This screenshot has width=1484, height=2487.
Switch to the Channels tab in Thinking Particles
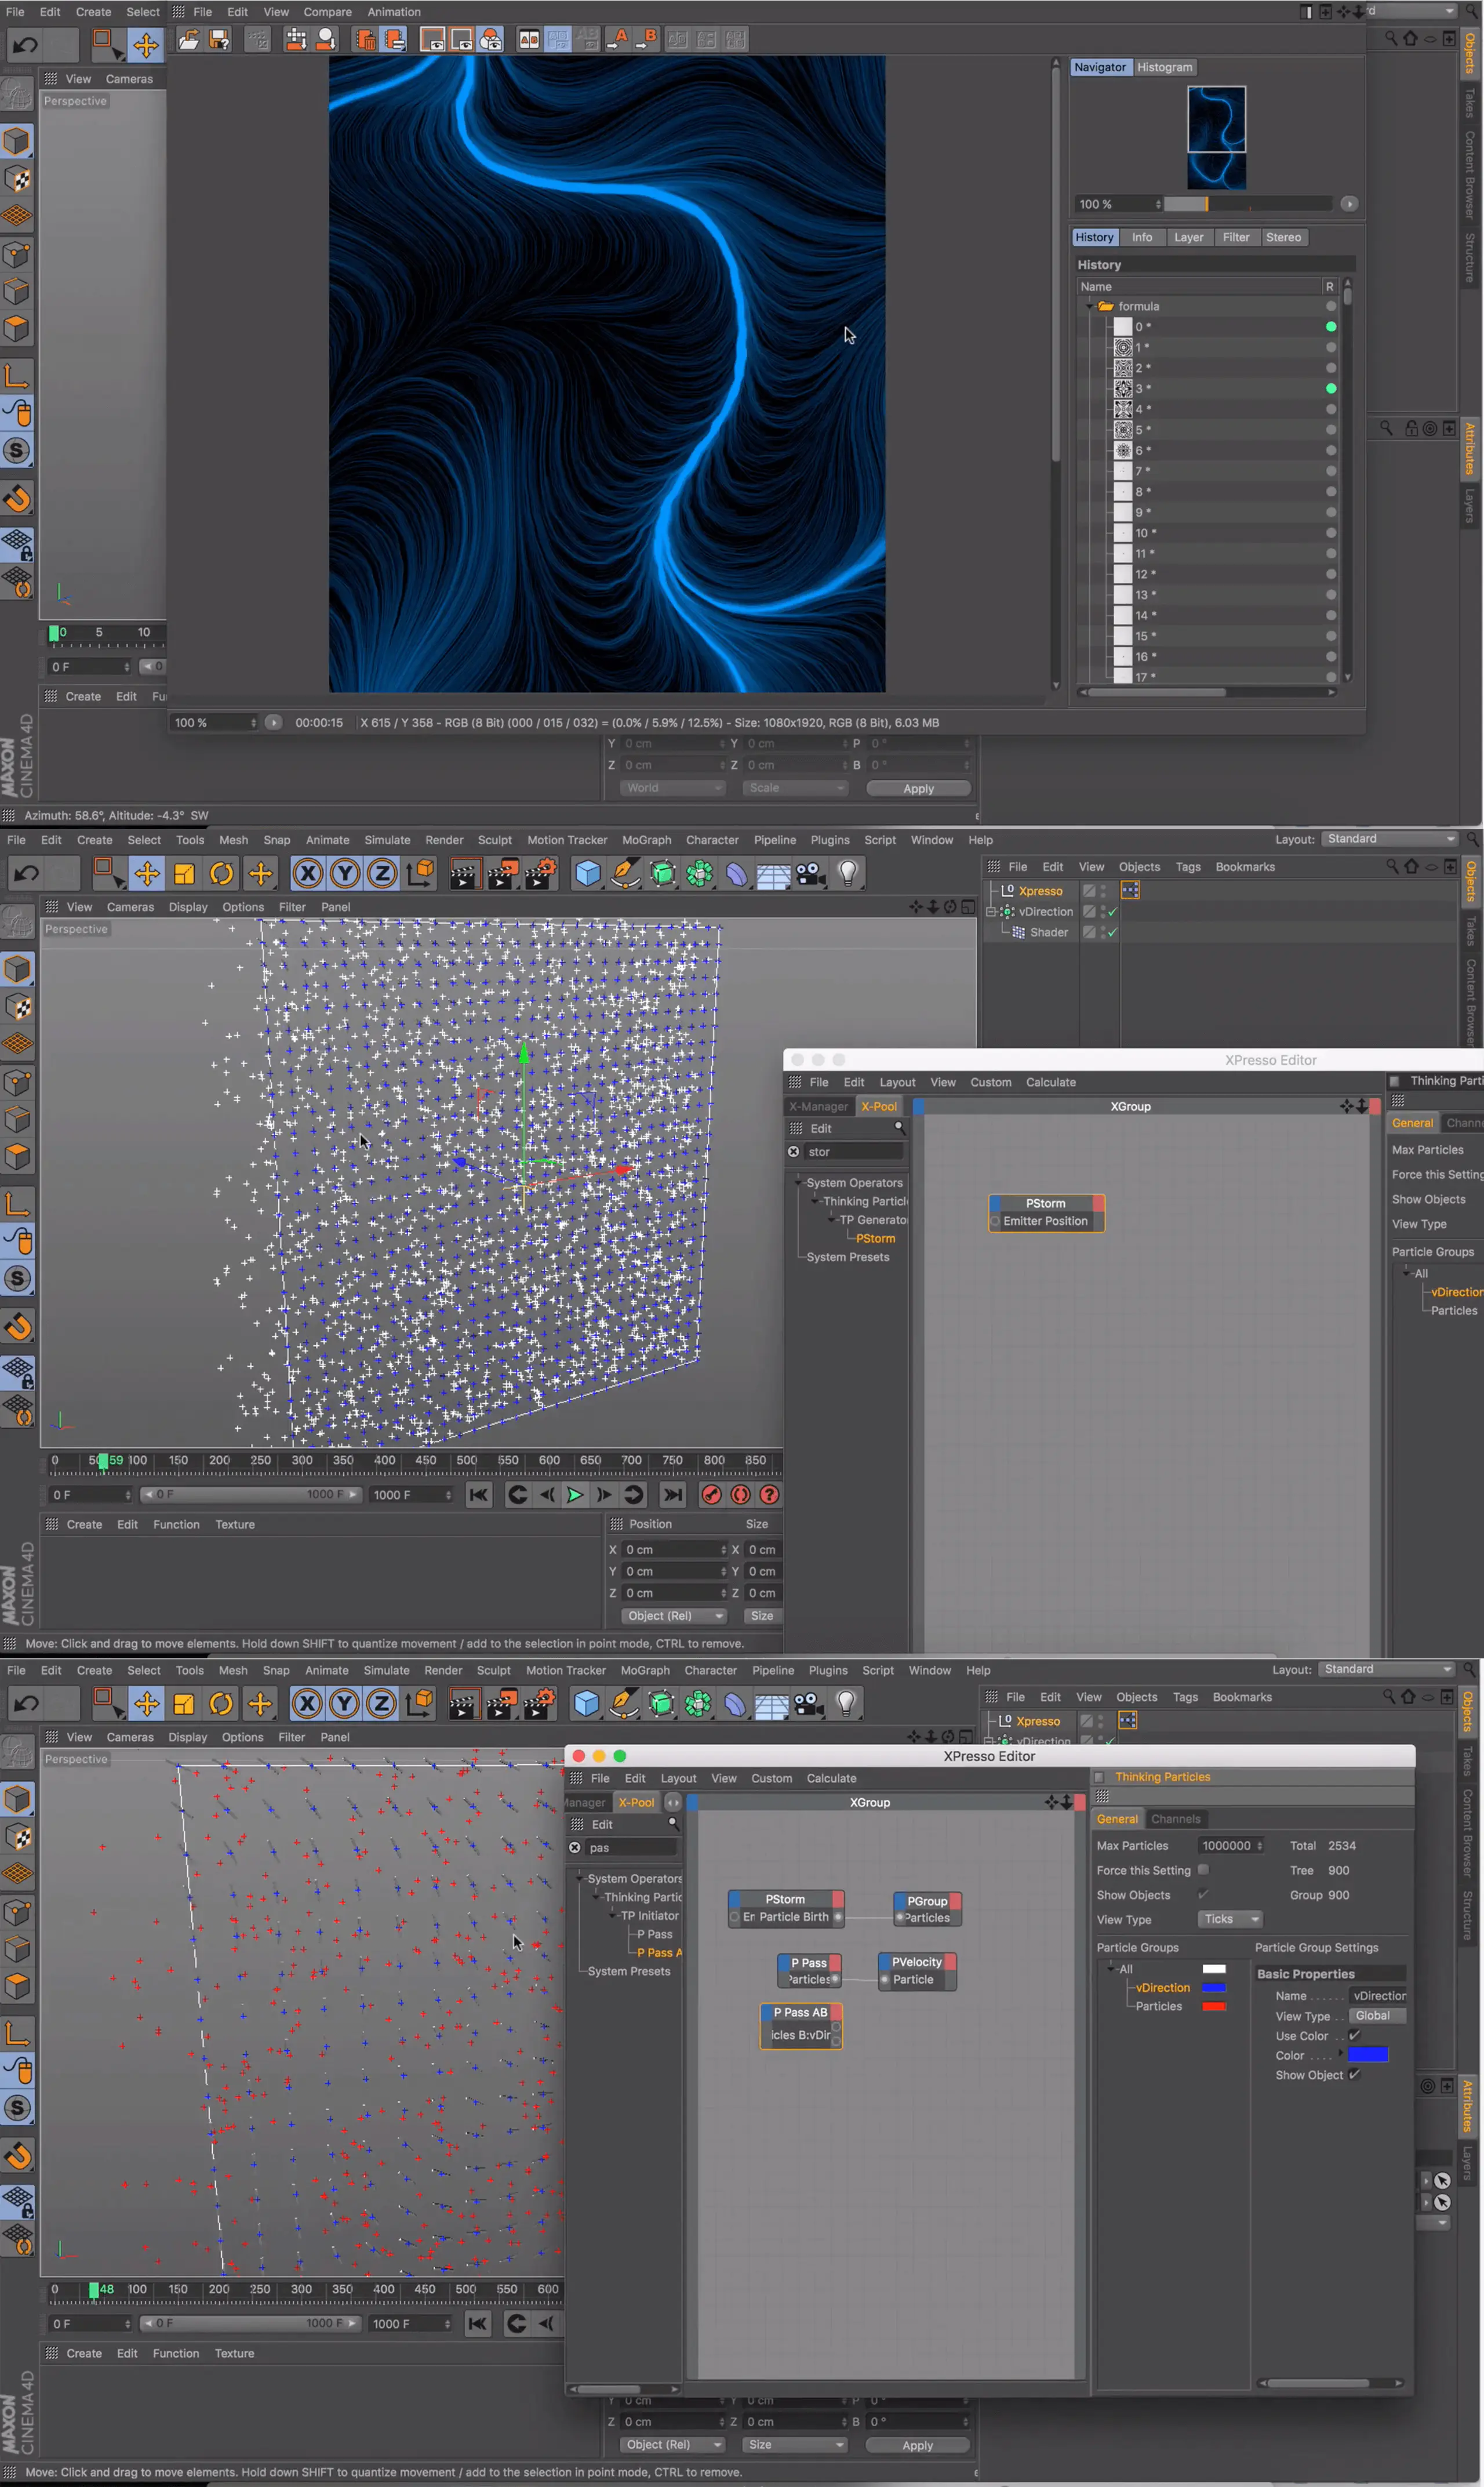point(1176,1819)
